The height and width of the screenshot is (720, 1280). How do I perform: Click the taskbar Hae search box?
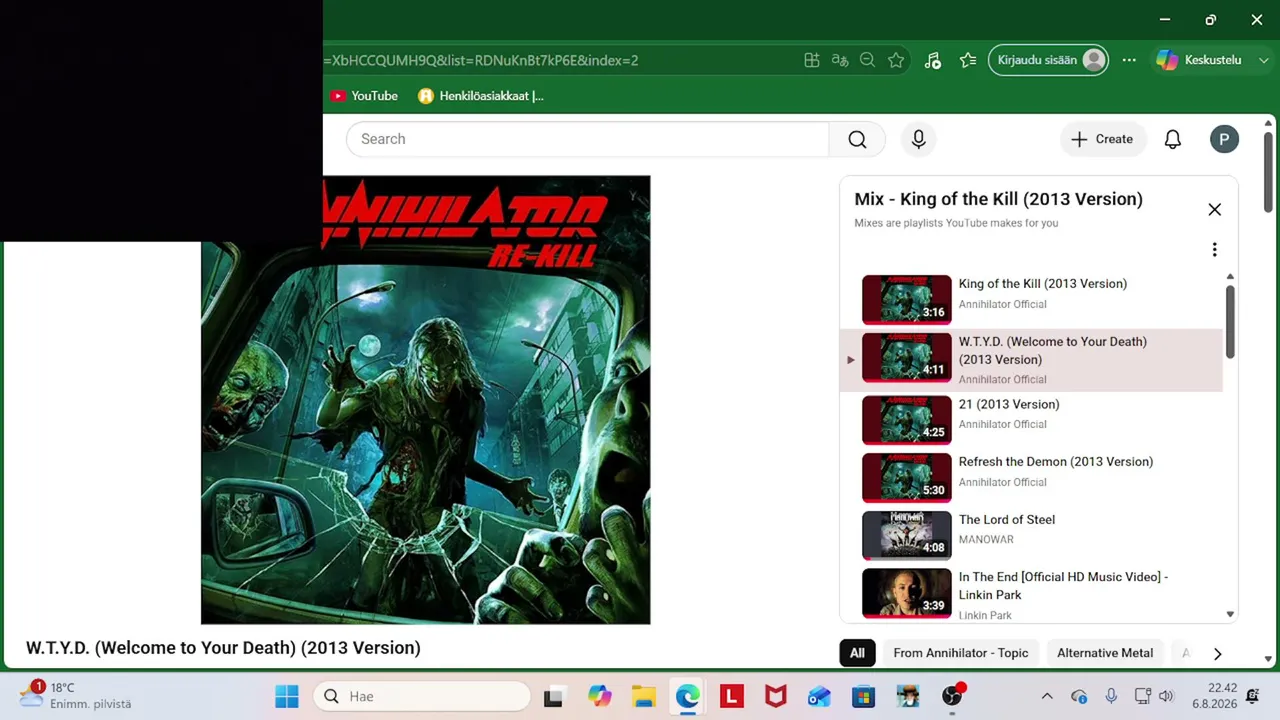click(422, 697)
